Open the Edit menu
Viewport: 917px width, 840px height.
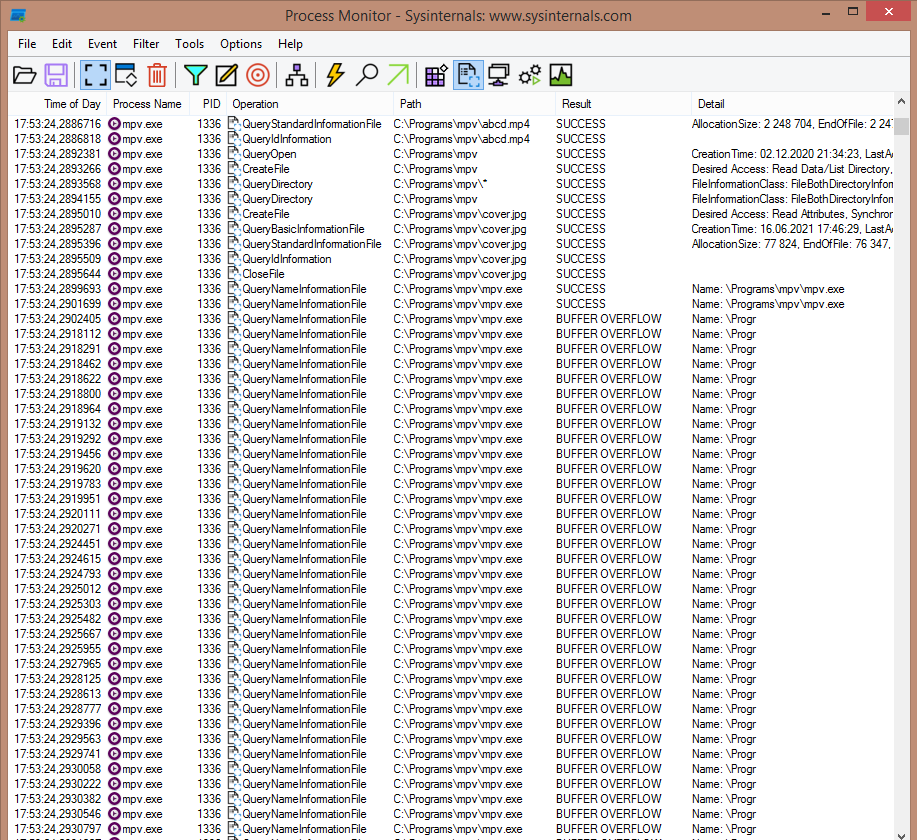(x=61, y=44)
